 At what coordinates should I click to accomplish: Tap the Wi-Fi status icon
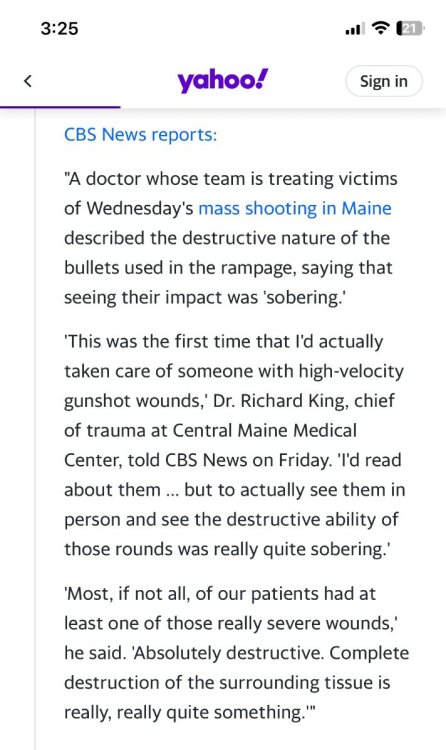(381, 29)
